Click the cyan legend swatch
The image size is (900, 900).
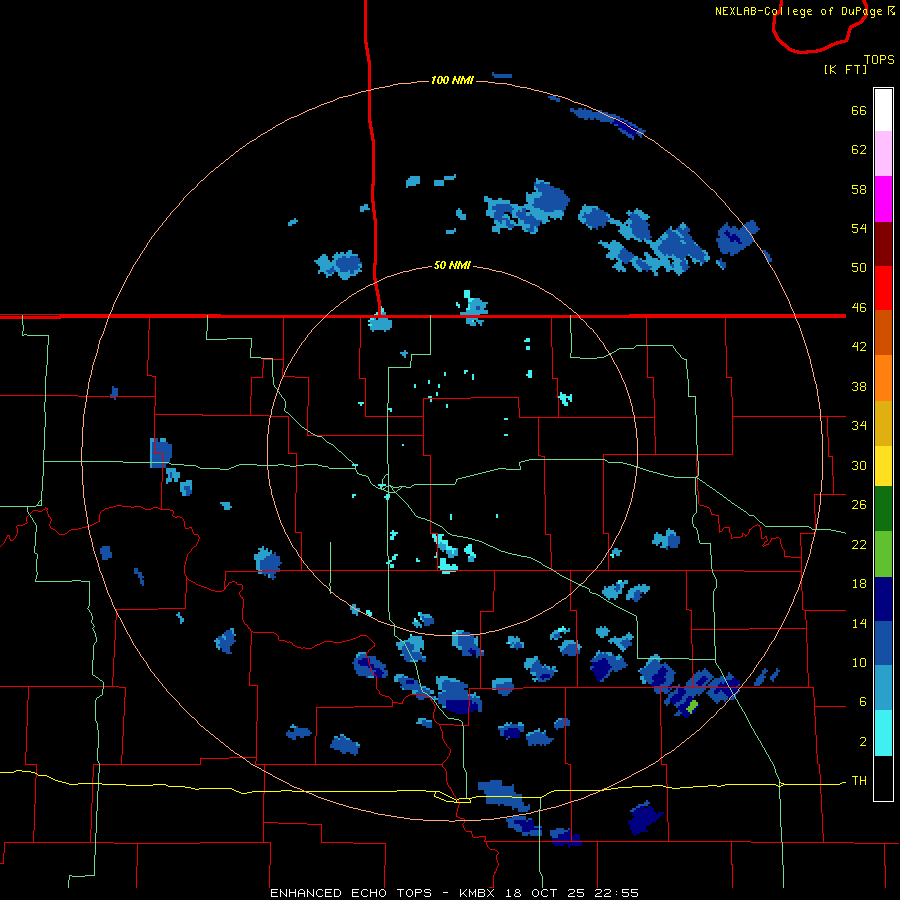[883, 733]
